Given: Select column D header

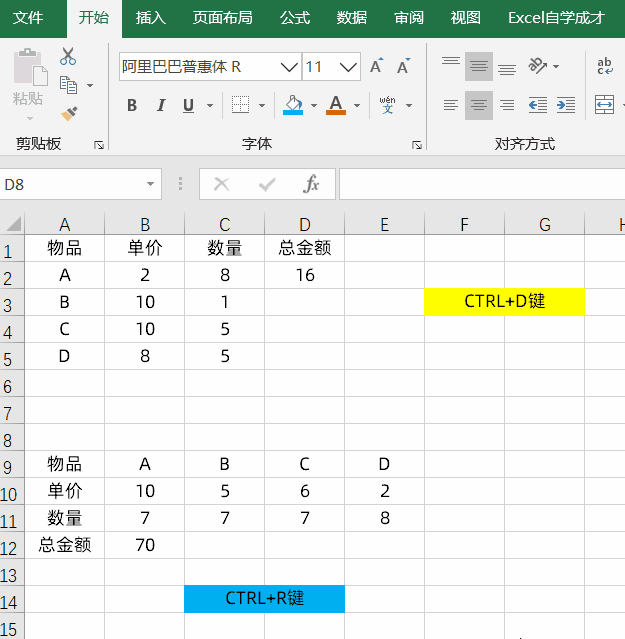Looking at the screenshot, I should click(305, 224).
